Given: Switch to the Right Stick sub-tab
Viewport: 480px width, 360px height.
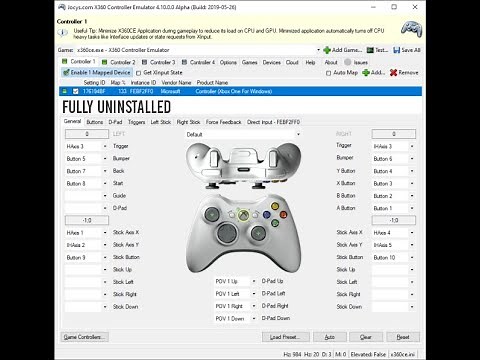Looking at the screenshot, I should tap(188, 122).
